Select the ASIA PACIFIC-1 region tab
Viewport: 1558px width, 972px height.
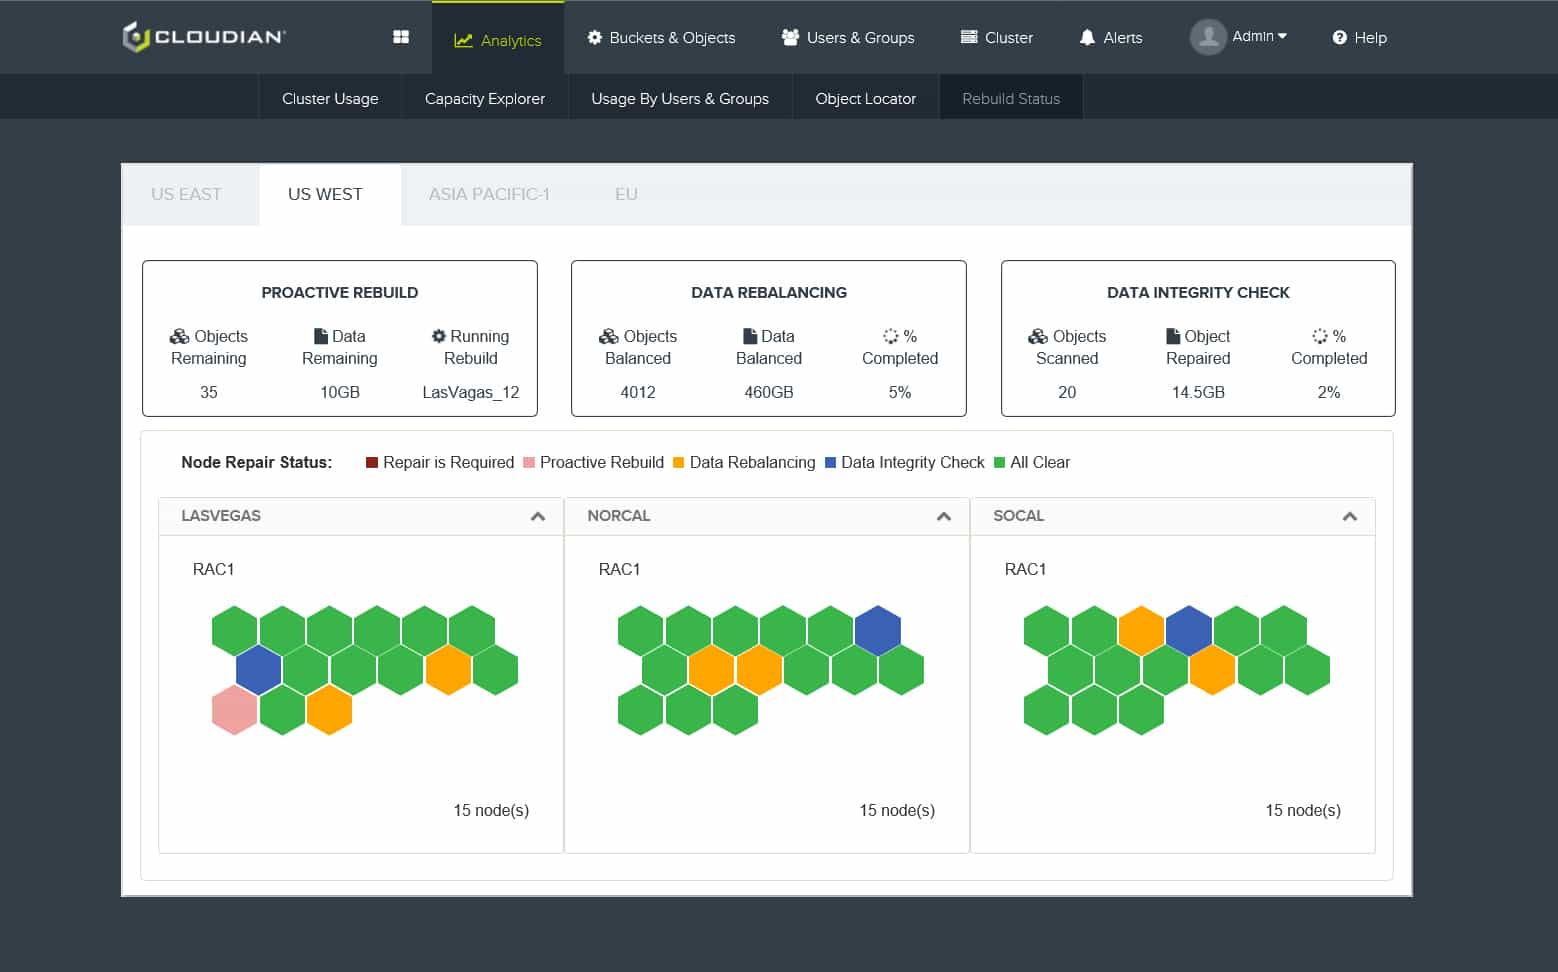tap(489, 194)
